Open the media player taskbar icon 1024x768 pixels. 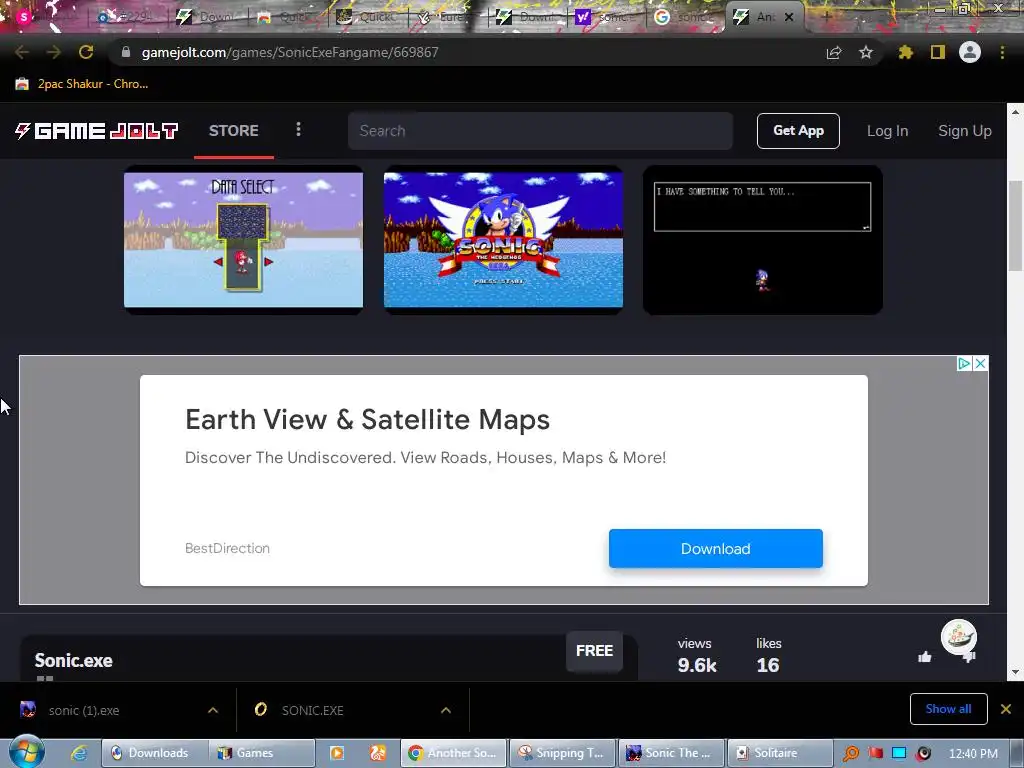point(337,753)
